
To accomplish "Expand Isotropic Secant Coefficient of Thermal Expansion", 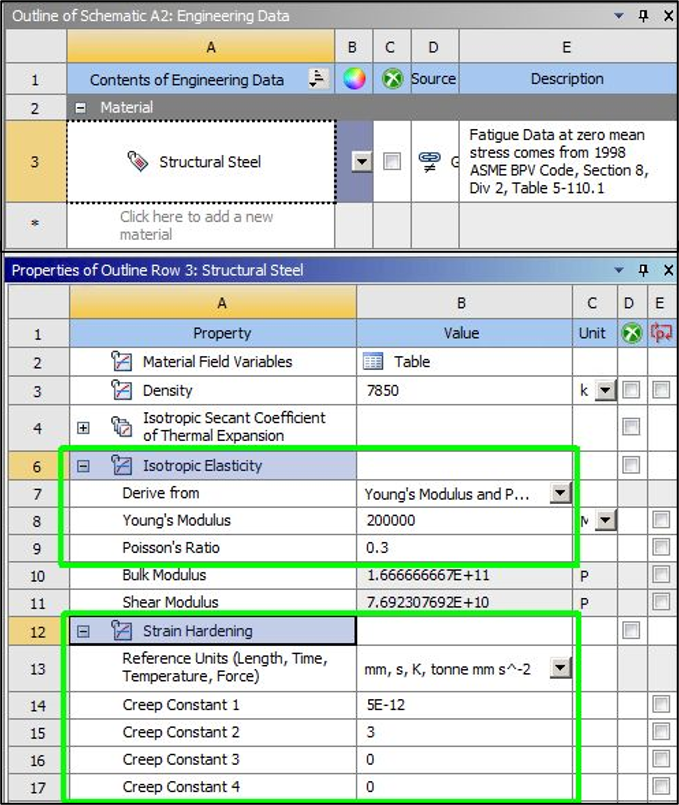I will click(x=83, y=427).
